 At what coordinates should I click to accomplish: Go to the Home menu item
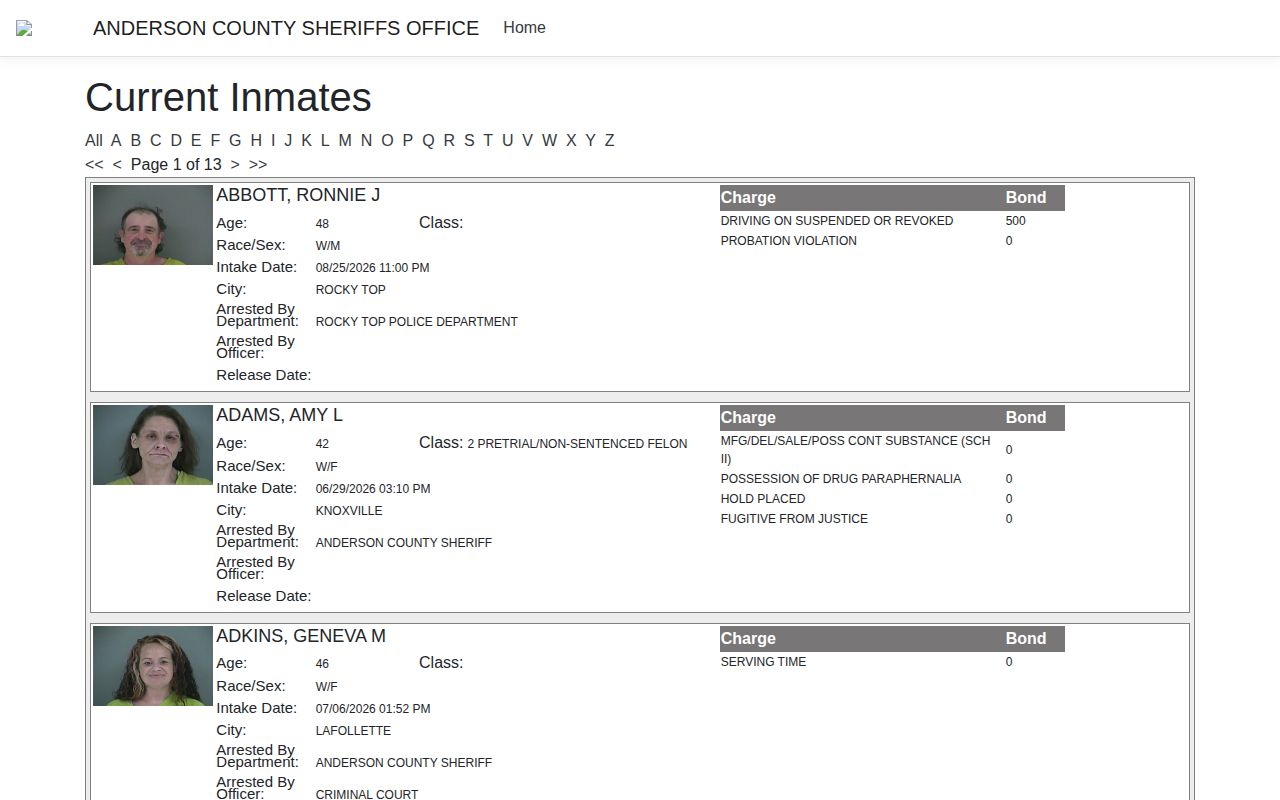[524, 28]
